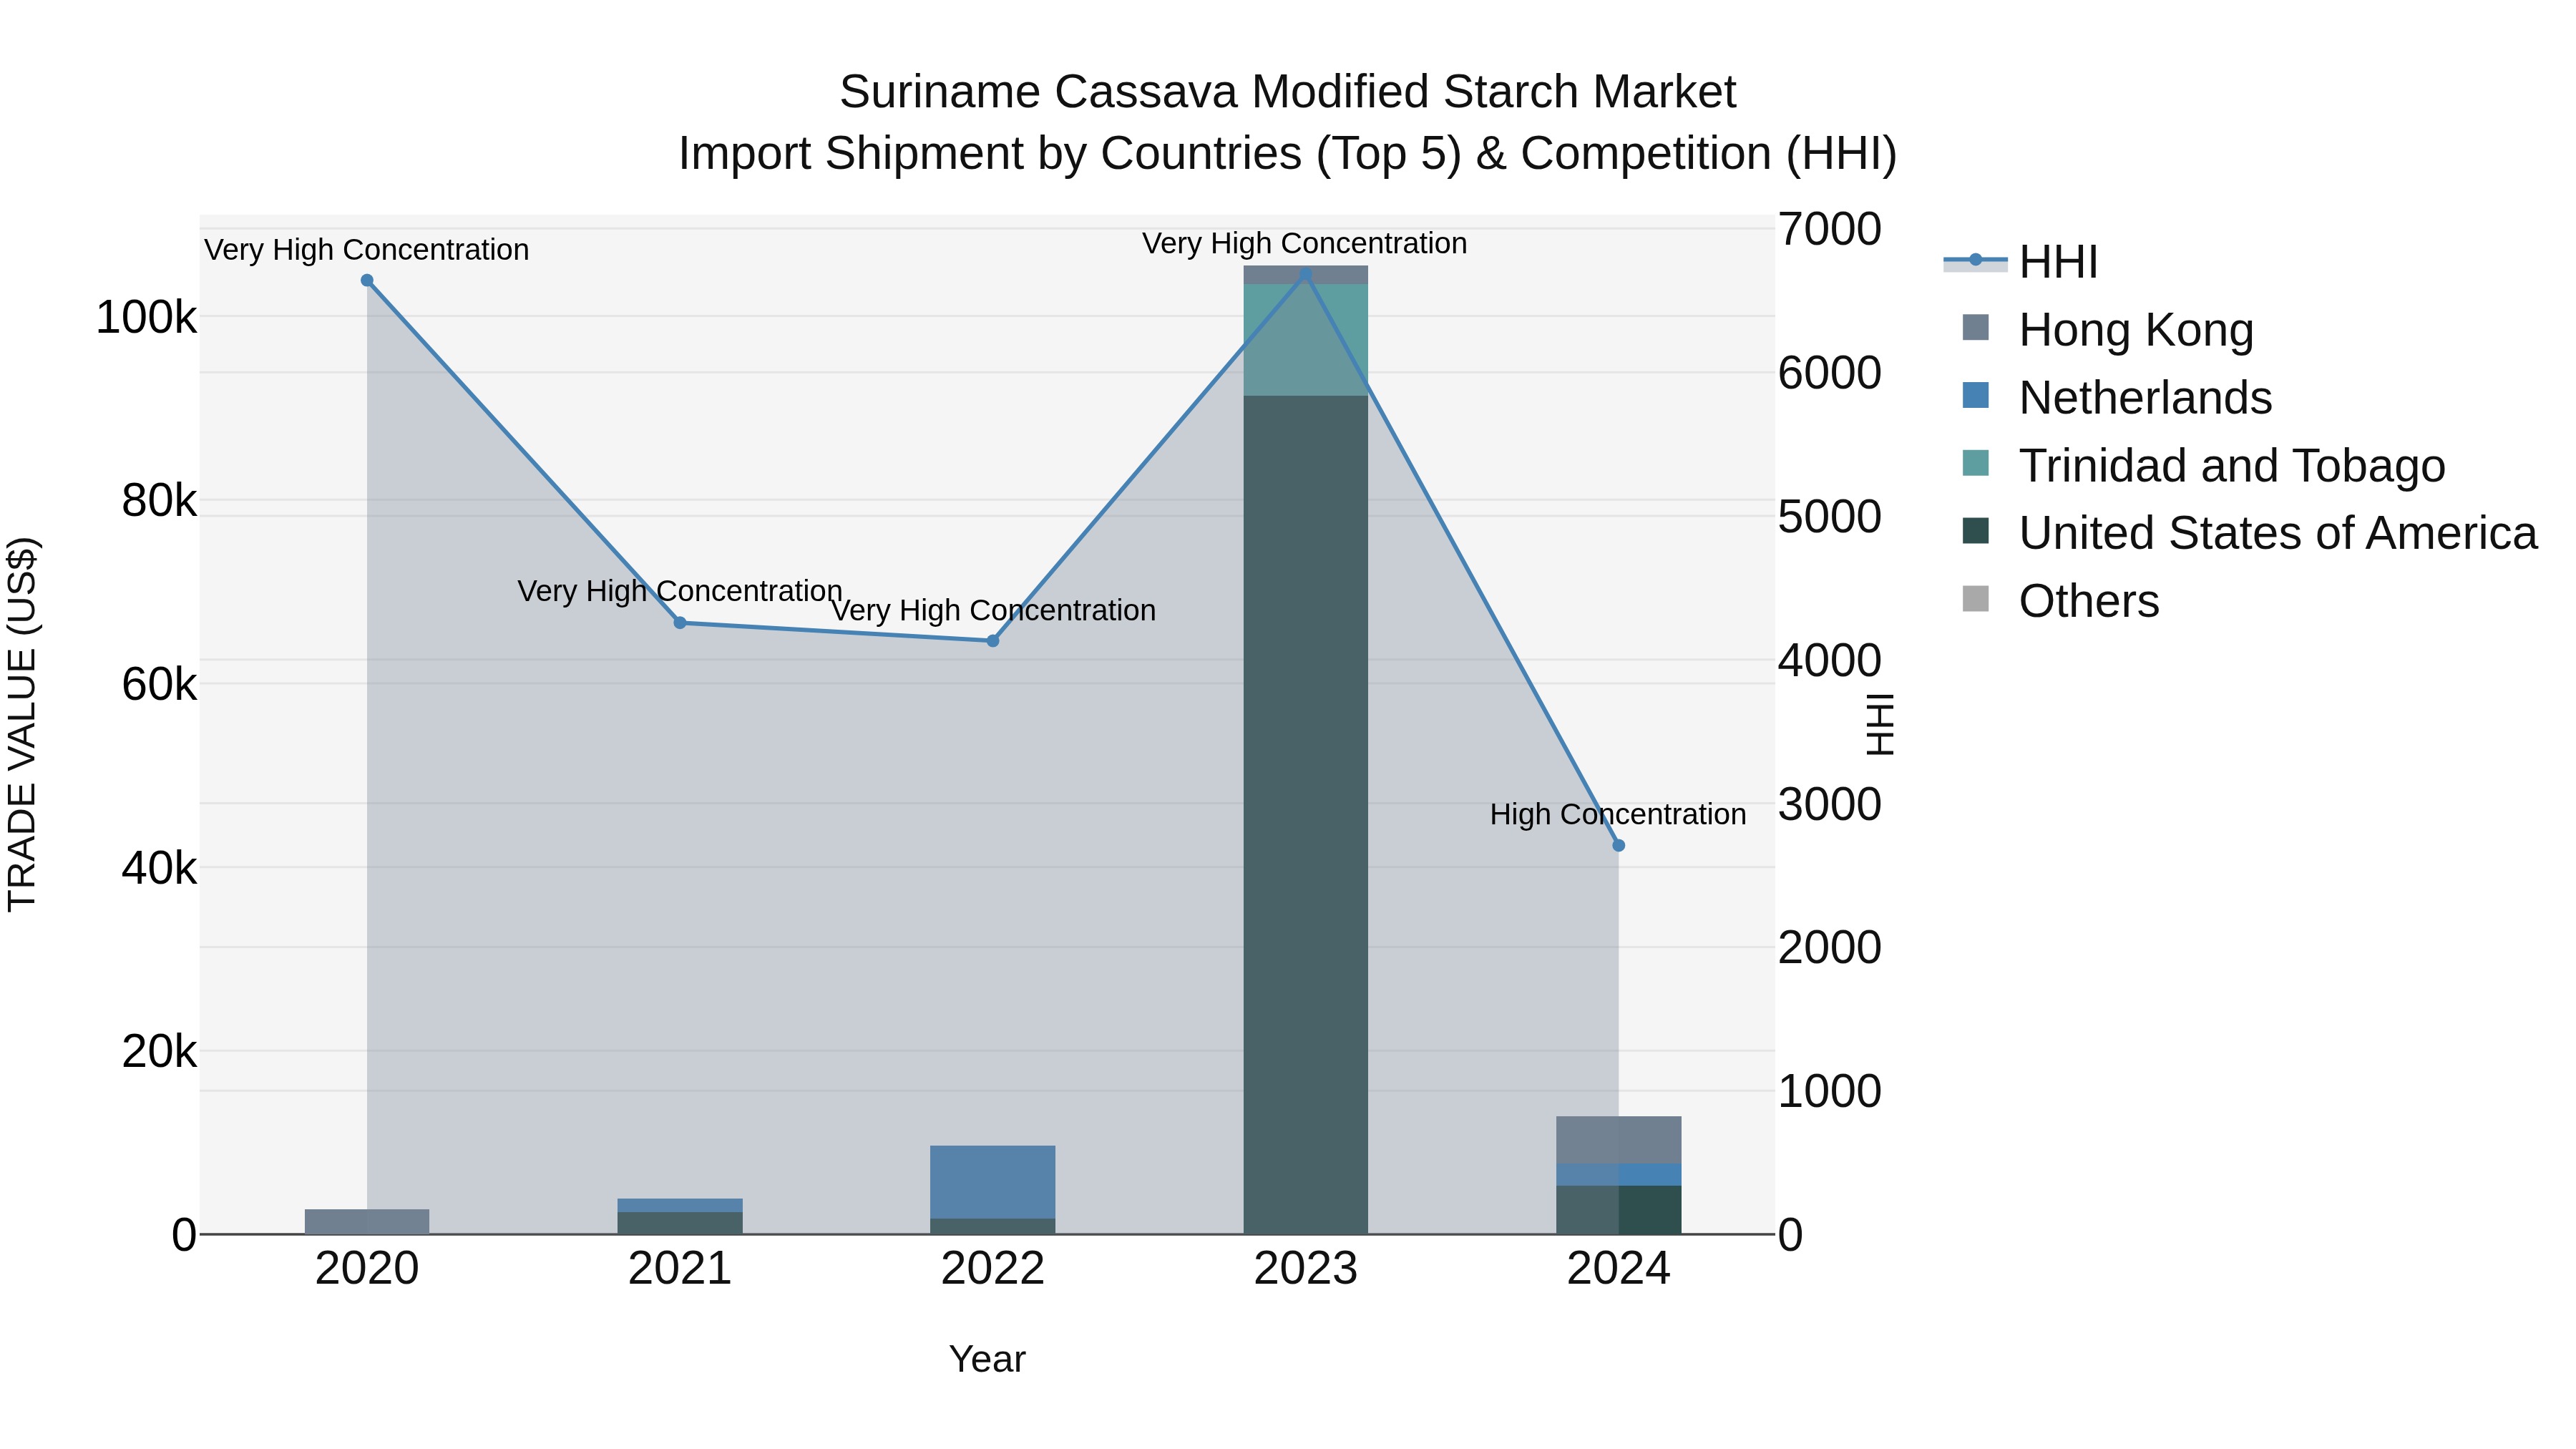Click the Hong Kong color swatch
2576x1449 pixels.
1976,327
